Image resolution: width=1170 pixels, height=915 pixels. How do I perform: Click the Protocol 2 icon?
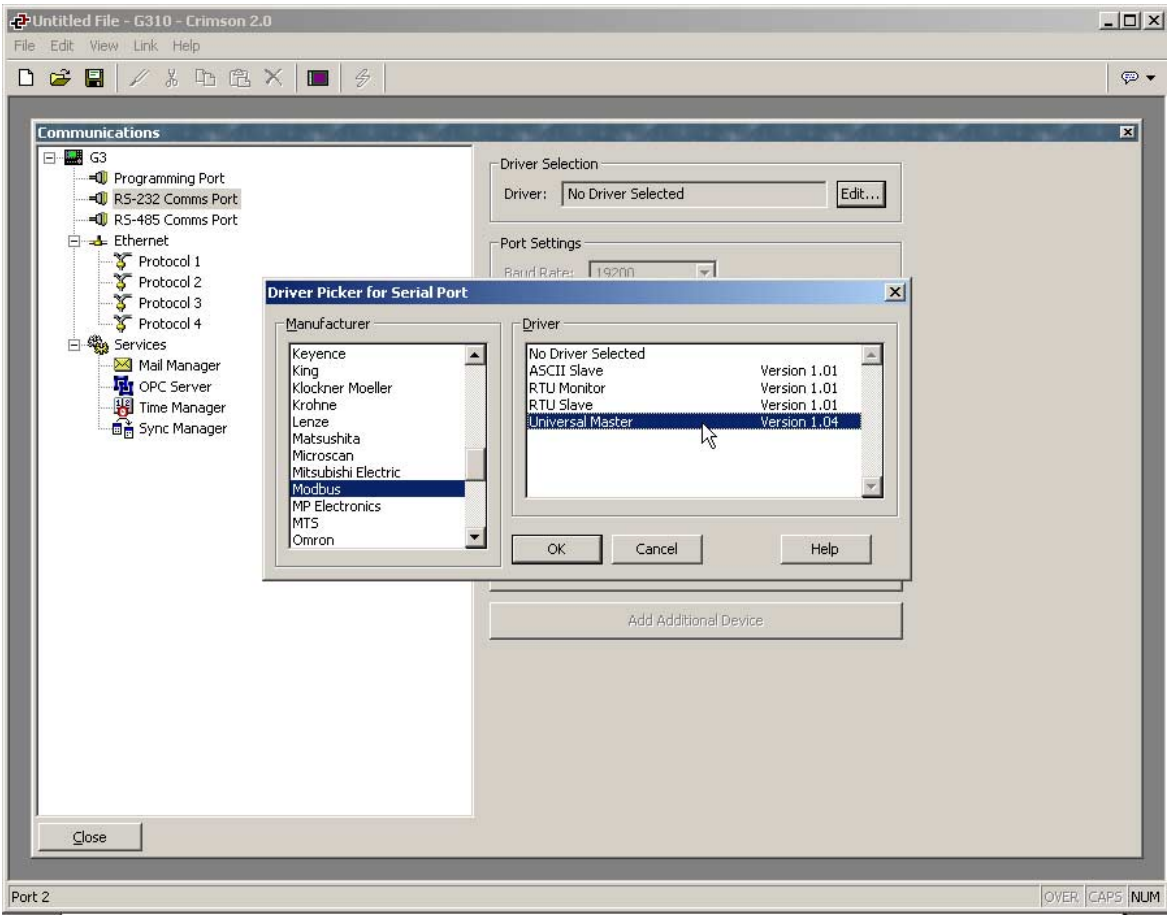pos(123,282)
